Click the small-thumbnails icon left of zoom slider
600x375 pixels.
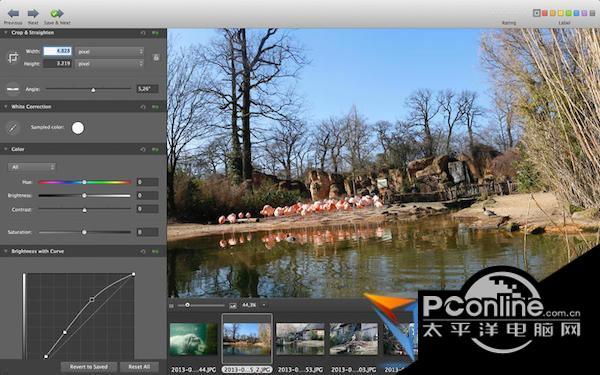(x=171, y=305)
